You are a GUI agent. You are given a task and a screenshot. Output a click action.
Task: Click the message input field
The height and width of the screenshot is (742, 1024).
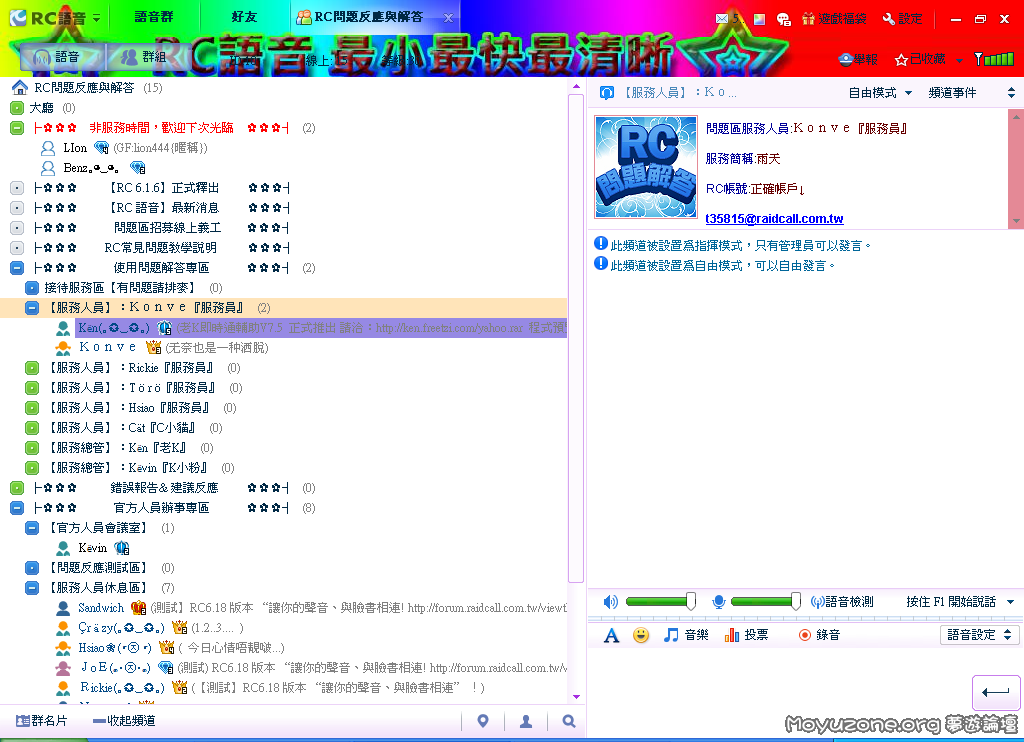(x=777, y=686)
